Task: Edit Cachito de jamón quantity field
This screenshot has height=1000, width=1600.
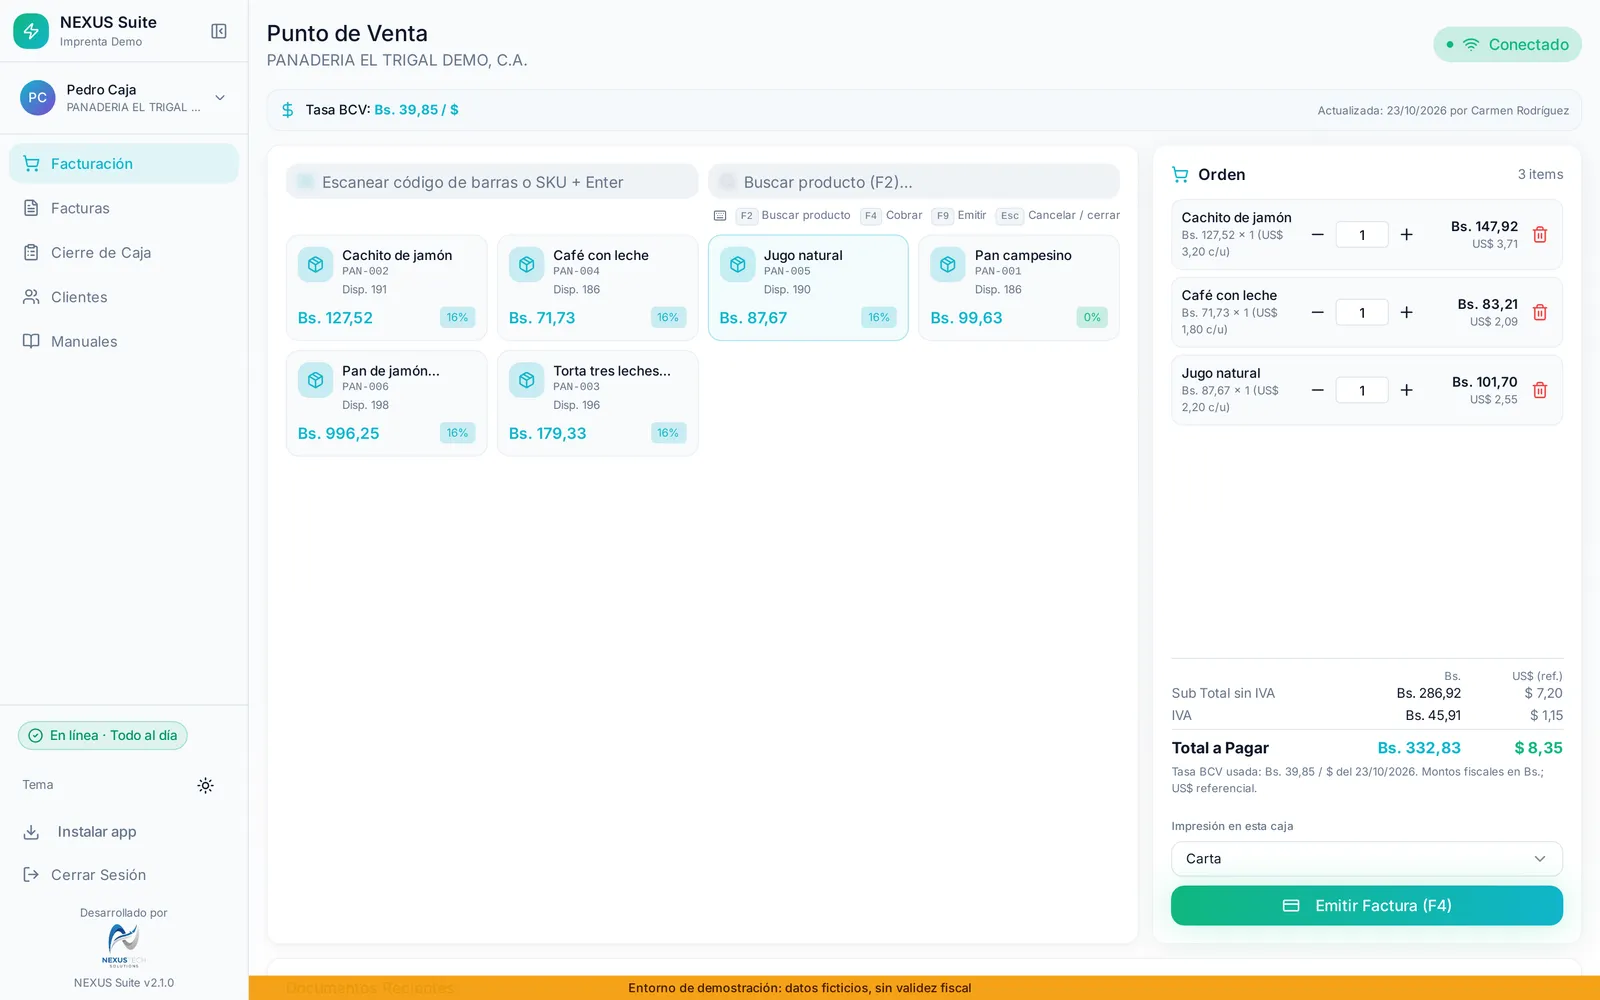Action: 1362,234
